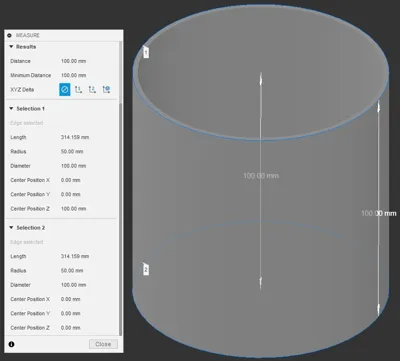Click Selection 1 Center Position X value
Screen dimensions: 400x361
71,180
